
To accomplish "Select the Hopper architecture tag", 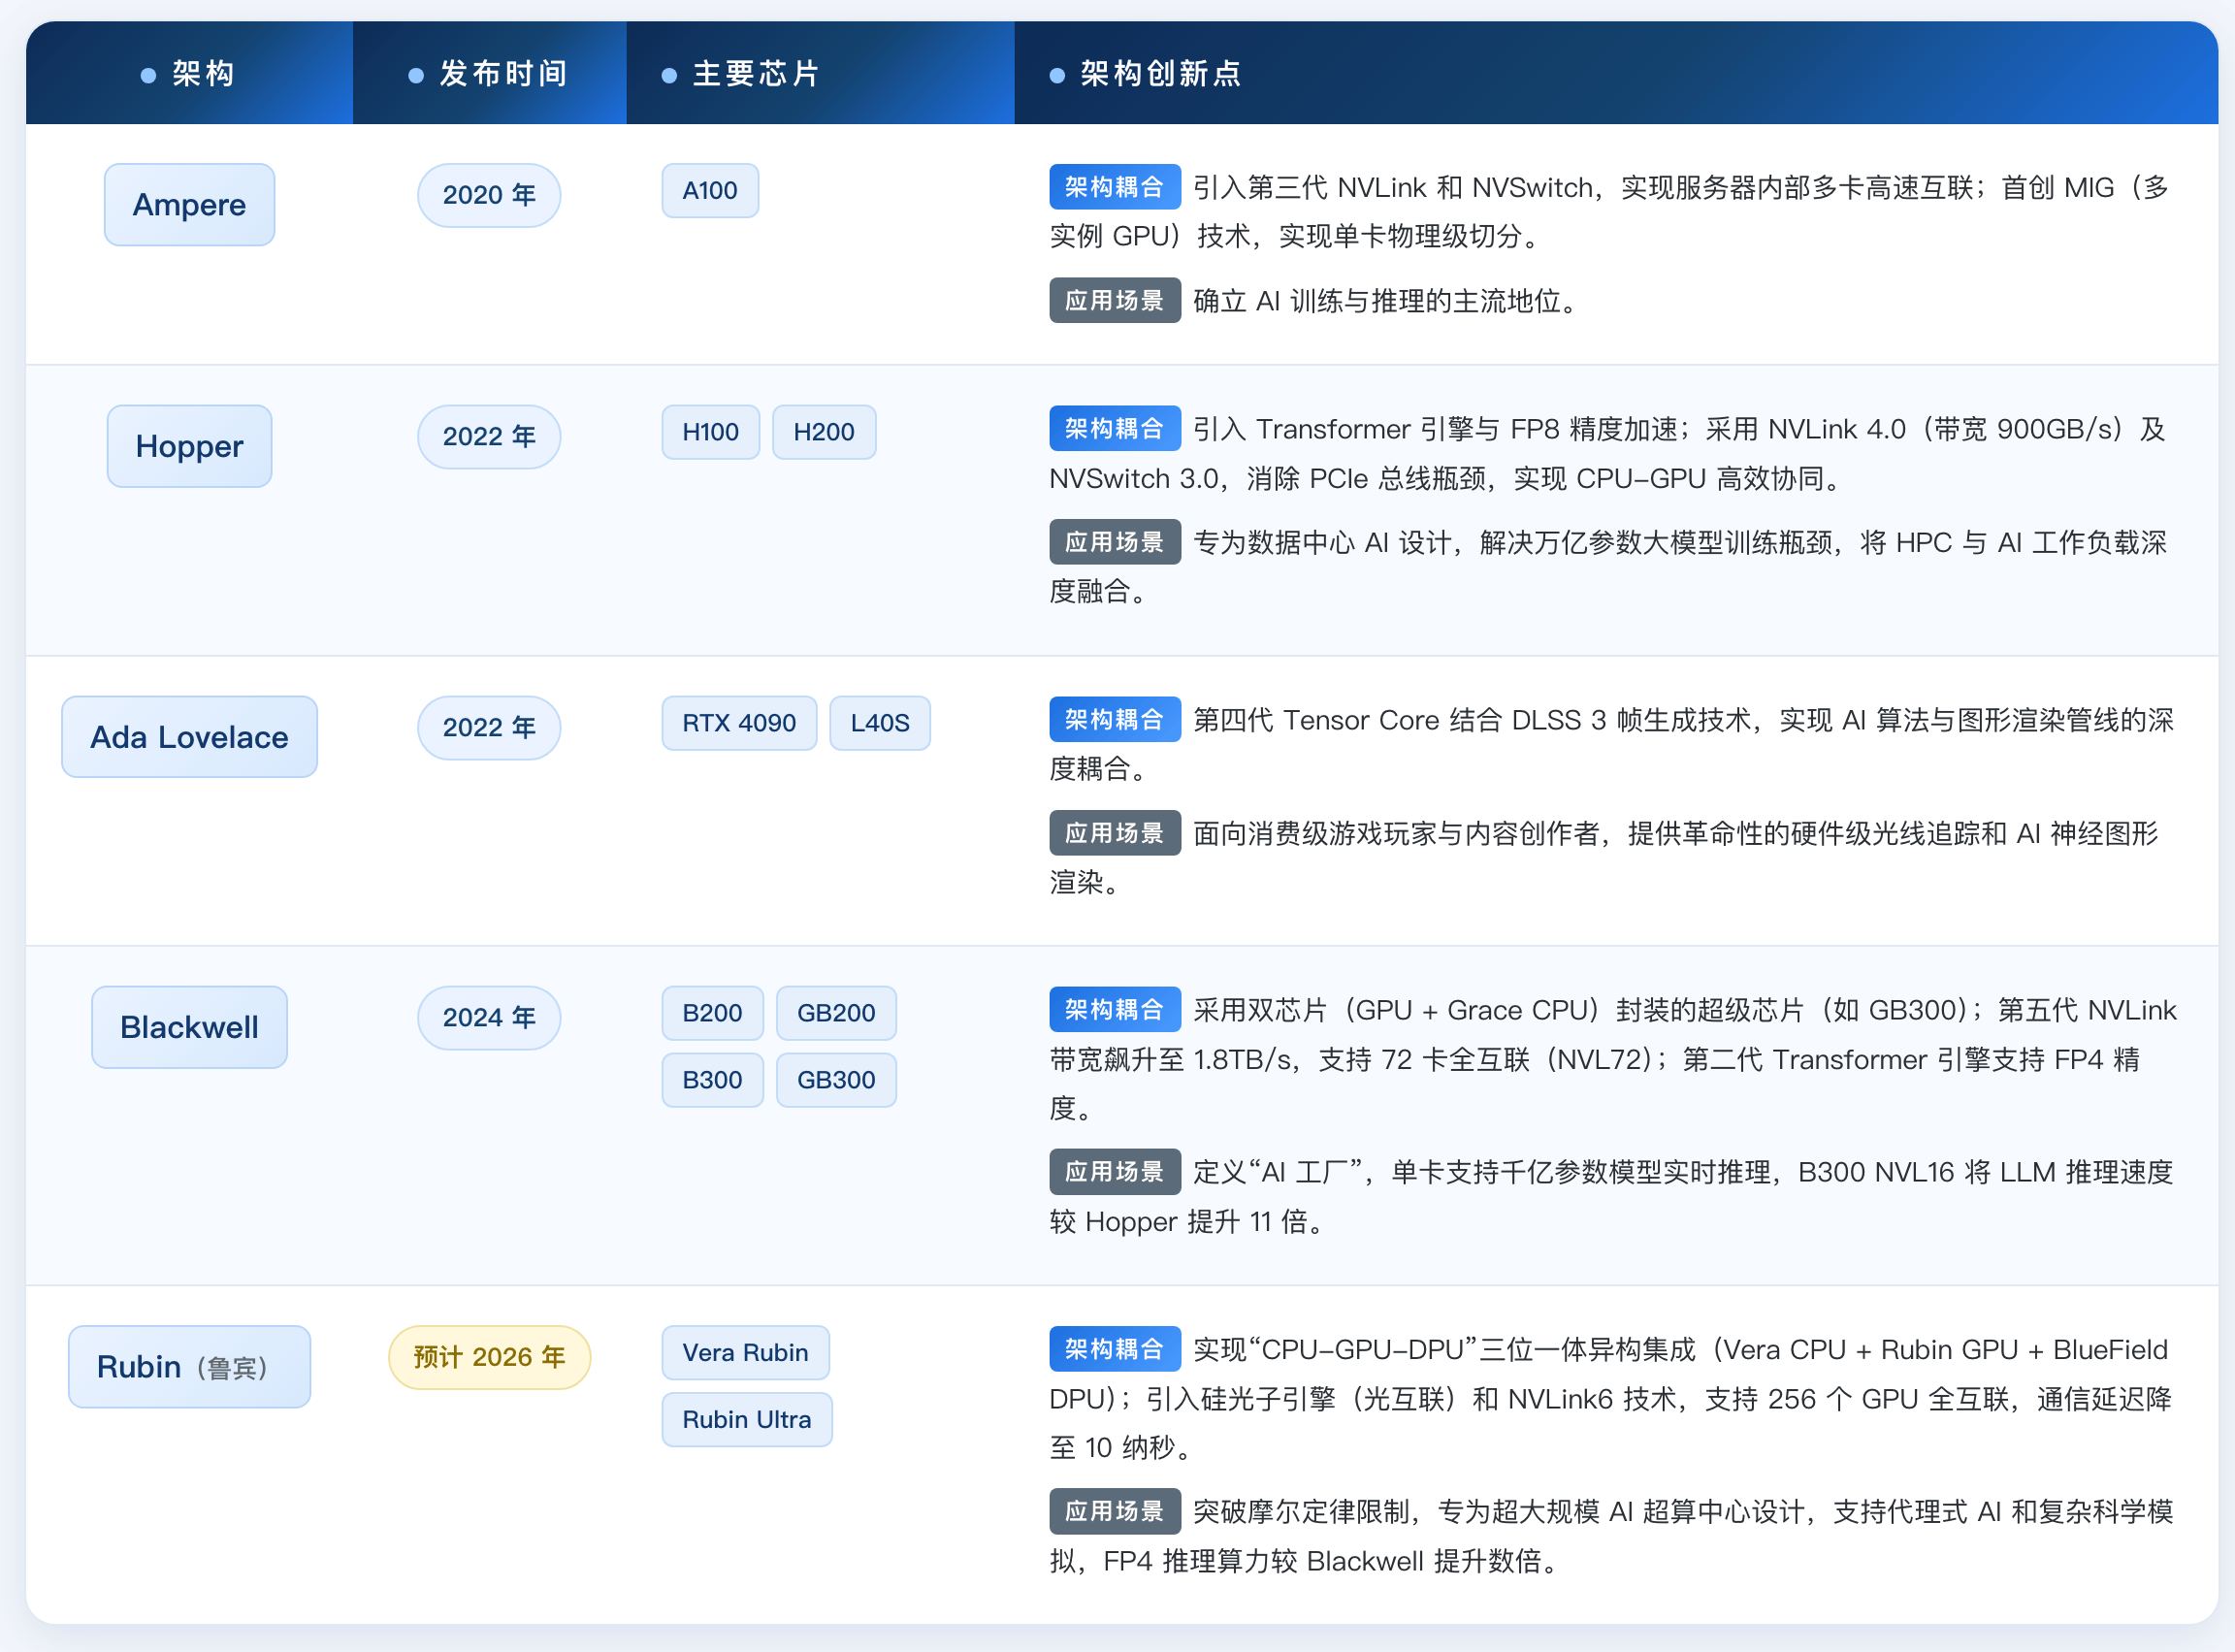I will (189, 446).
